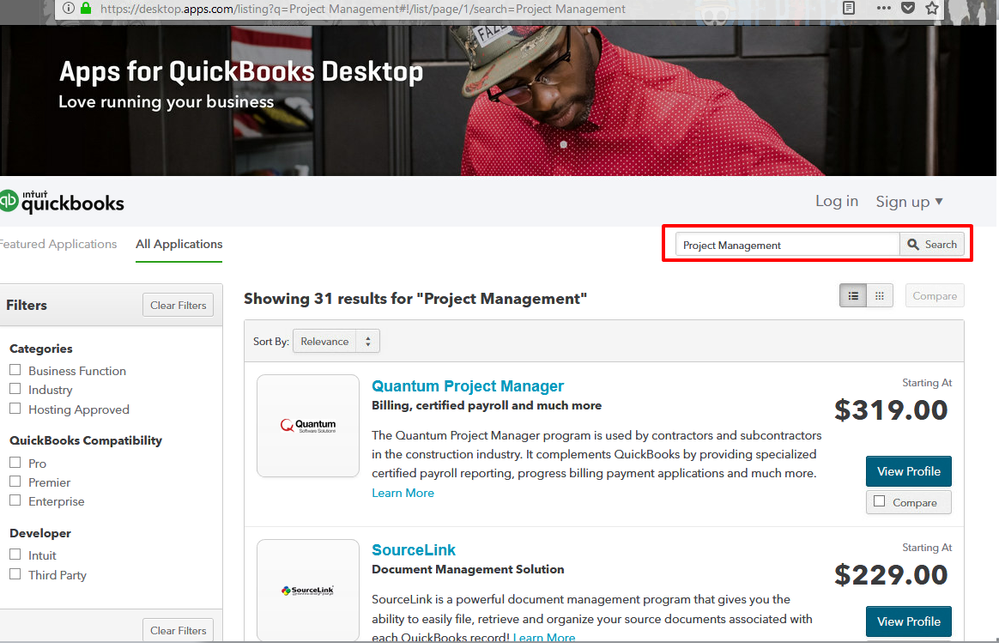Viewport: 999px width, 643px height.
Task: Click Billing, certified payroll subtitle text
Action: [x=486, y=405]
